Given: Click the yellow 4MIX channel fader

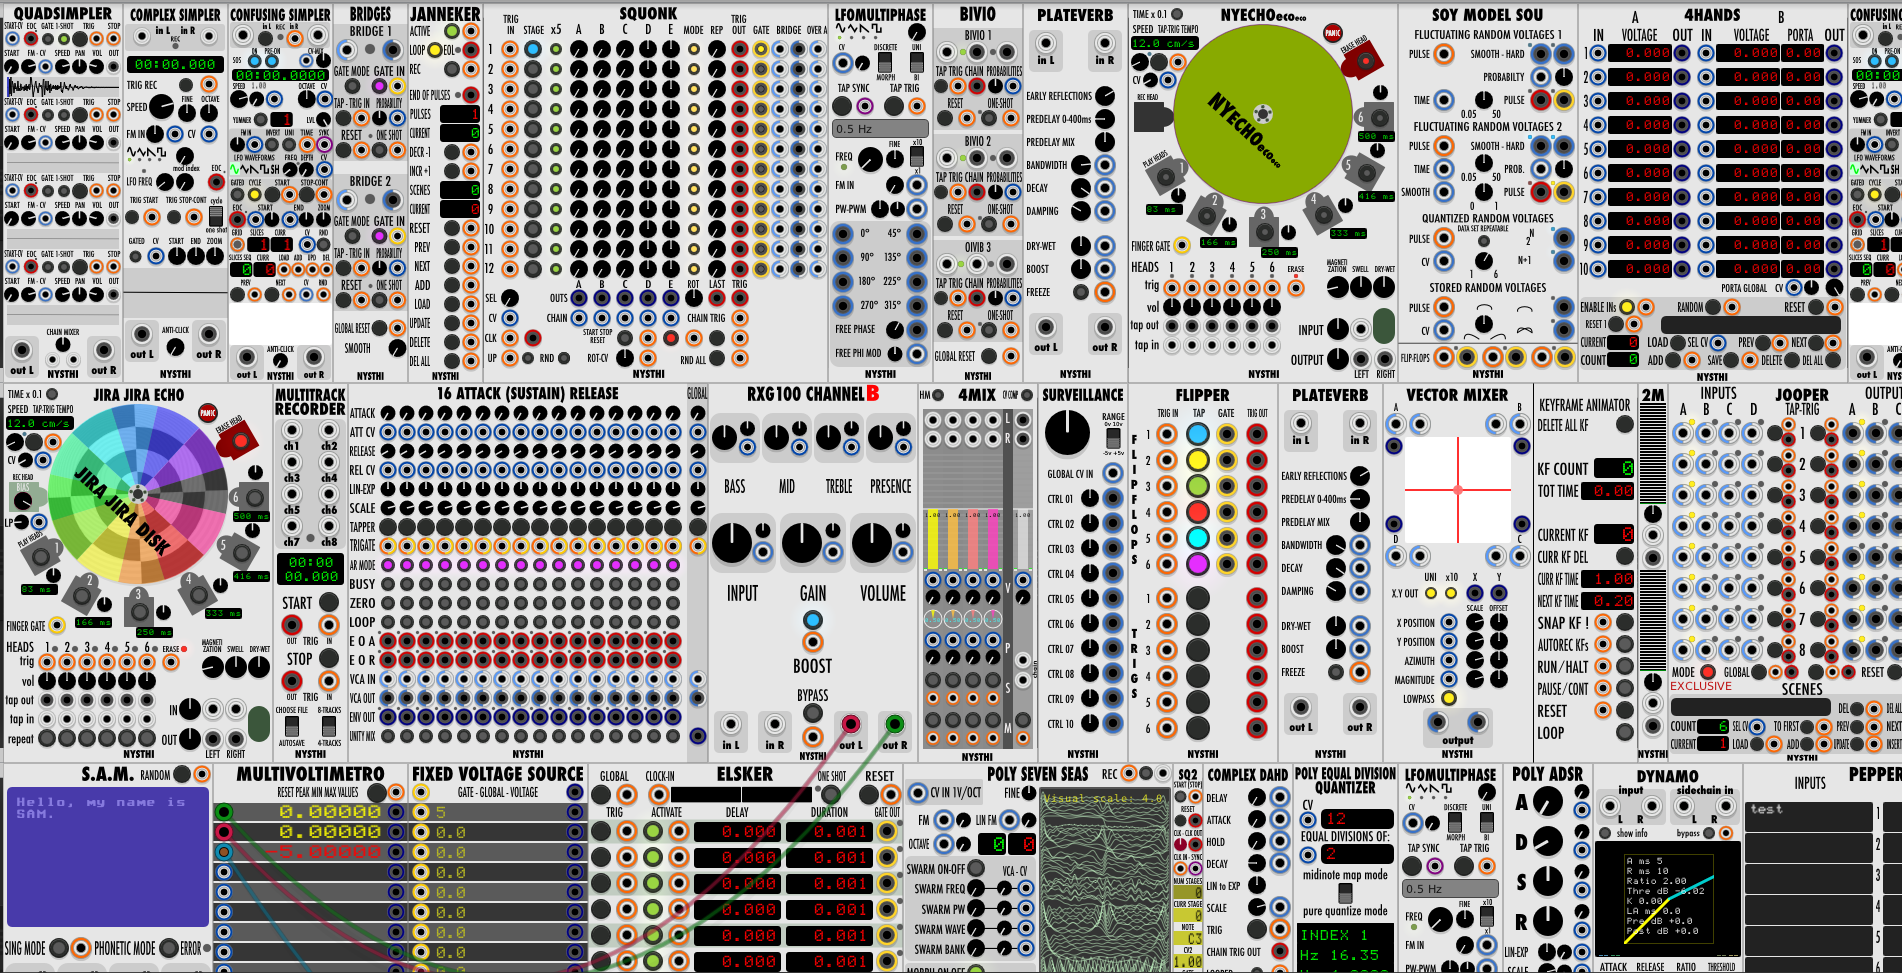Looking at the screenshot, I should click(x=933, y=540).
